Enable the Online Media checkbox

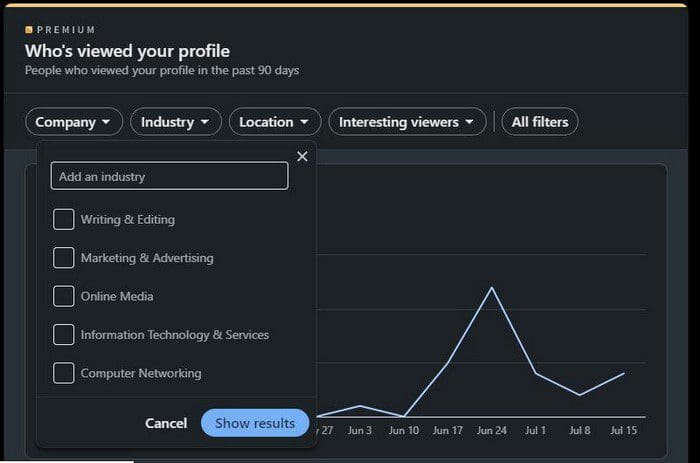63,296
